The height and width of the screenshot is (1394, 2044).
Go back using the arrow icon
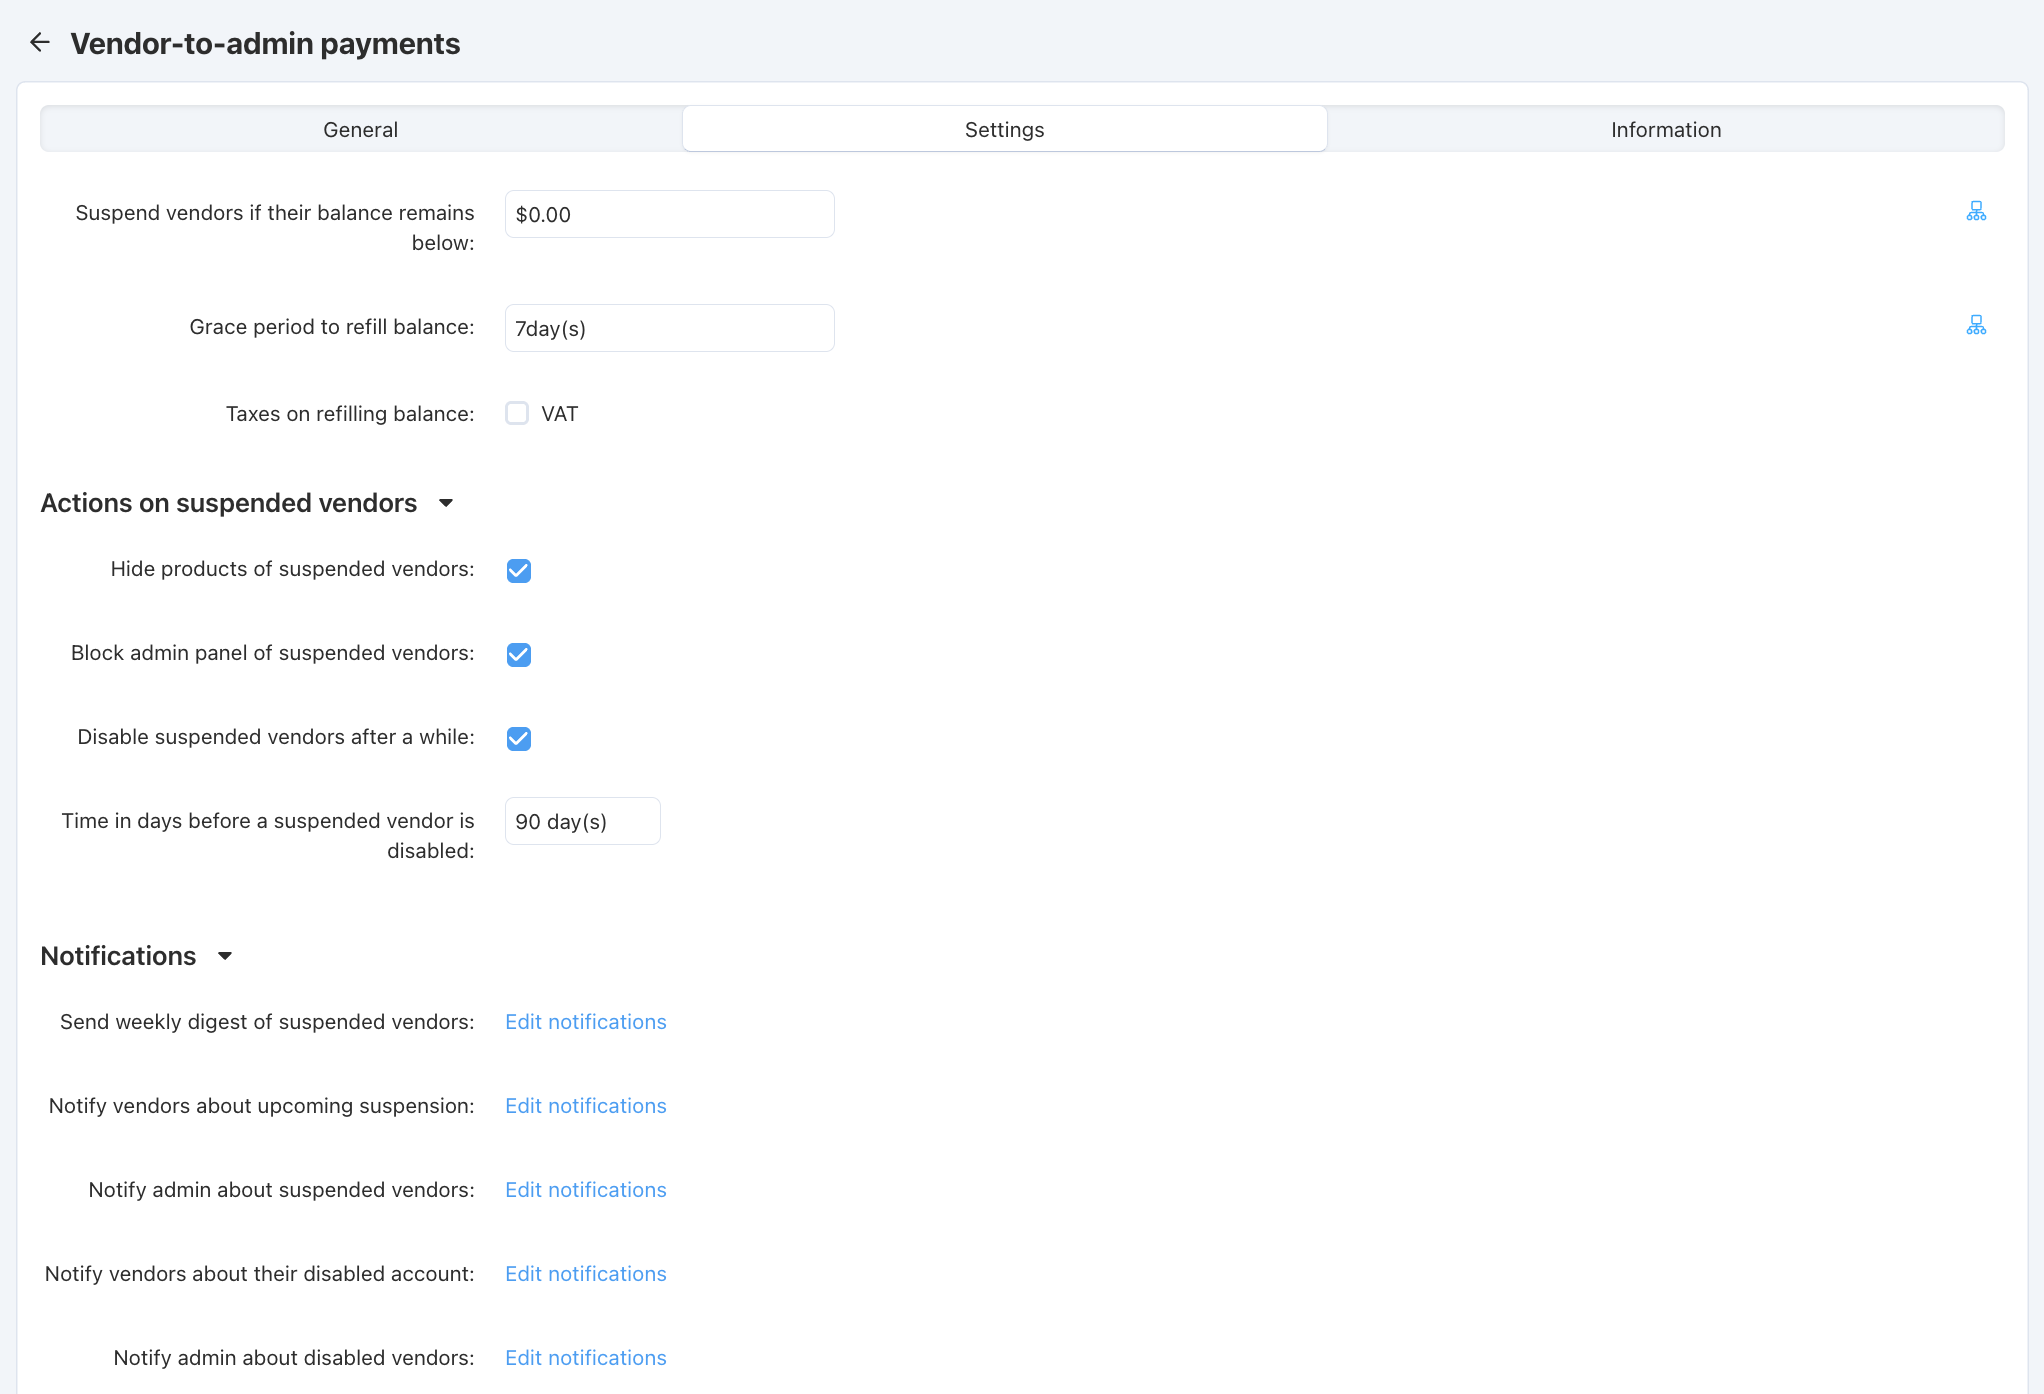pyautogui.click(x=40, y=42)
